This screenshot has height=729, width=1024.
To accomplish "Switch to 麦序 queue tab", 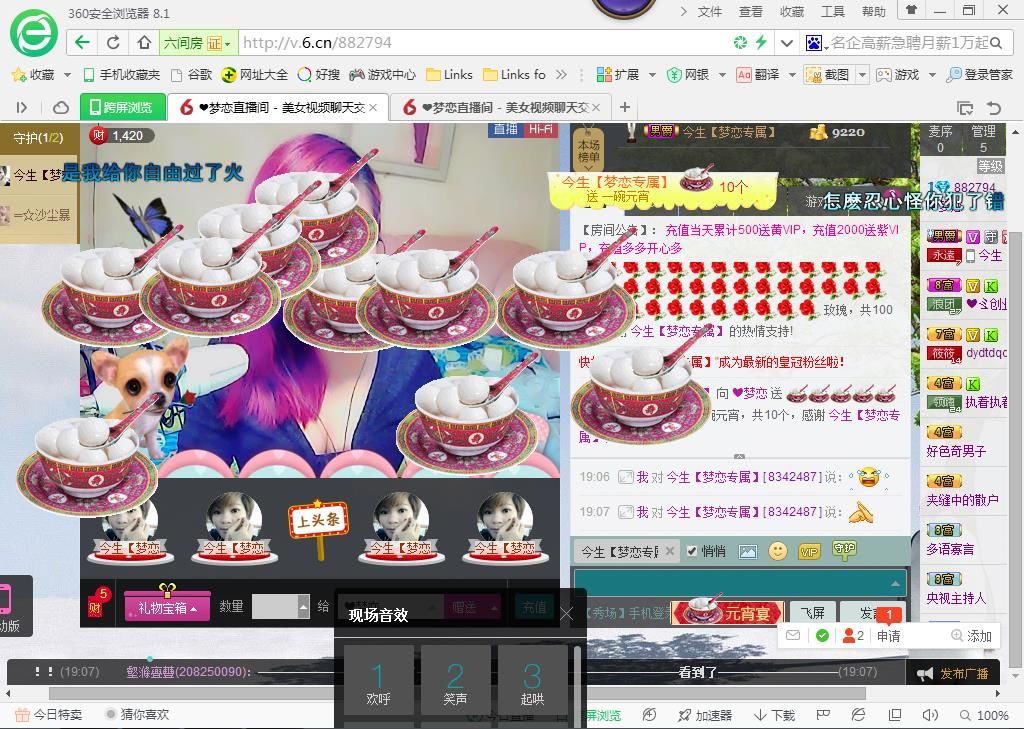I will tap(940, 138).
